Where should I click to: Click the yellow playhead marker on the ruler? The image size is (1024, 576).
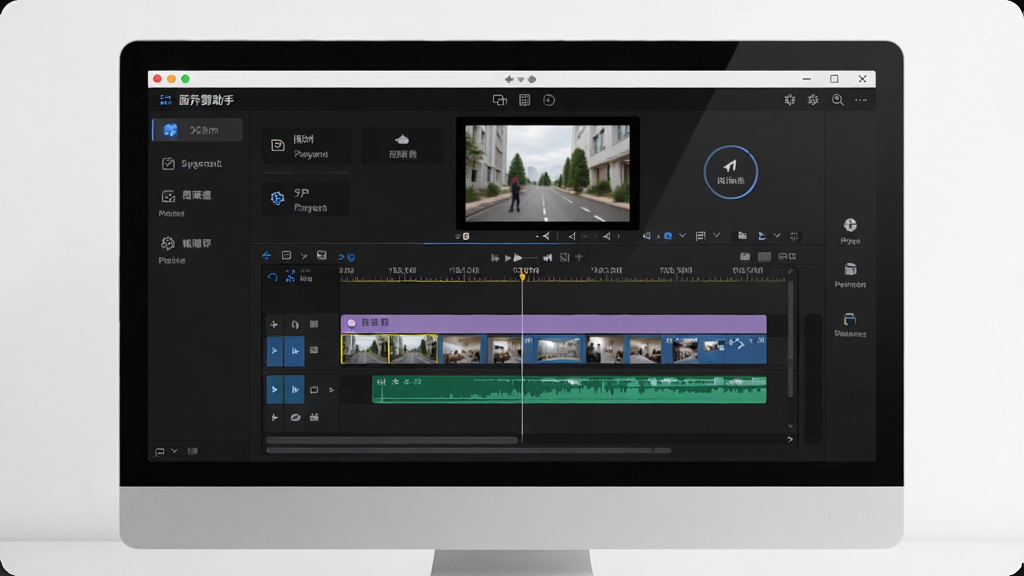point(522,277)
